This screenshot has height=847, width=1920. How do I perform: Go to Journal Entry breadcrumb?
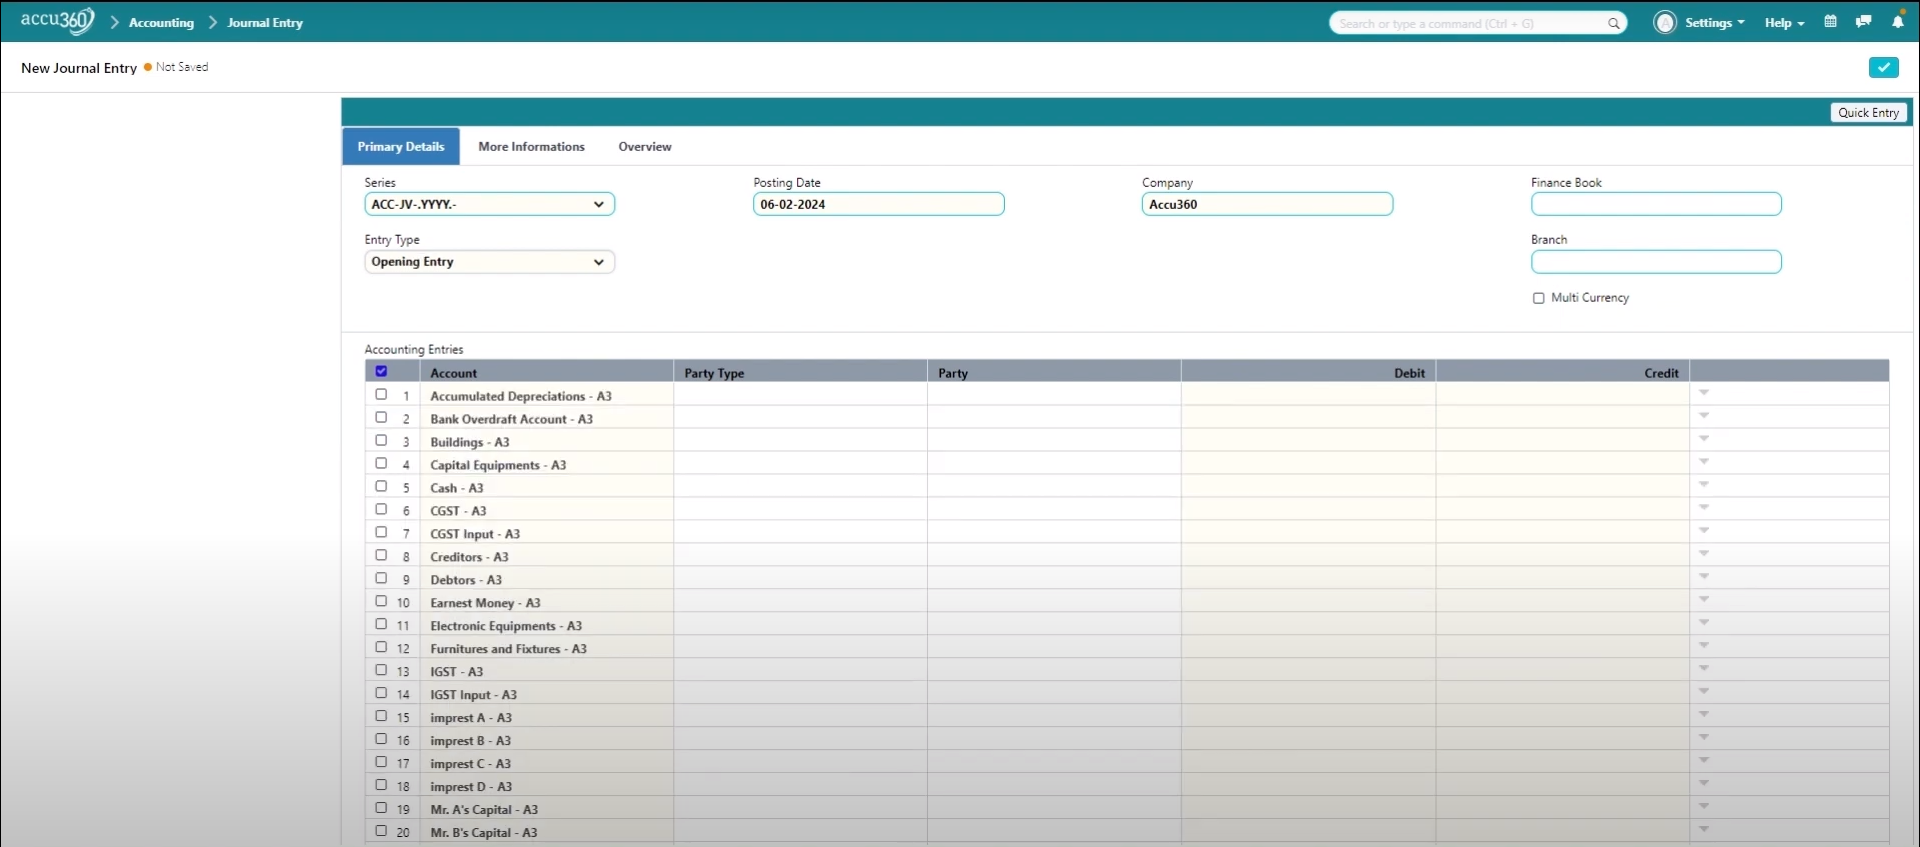click(x=265, y=22)
